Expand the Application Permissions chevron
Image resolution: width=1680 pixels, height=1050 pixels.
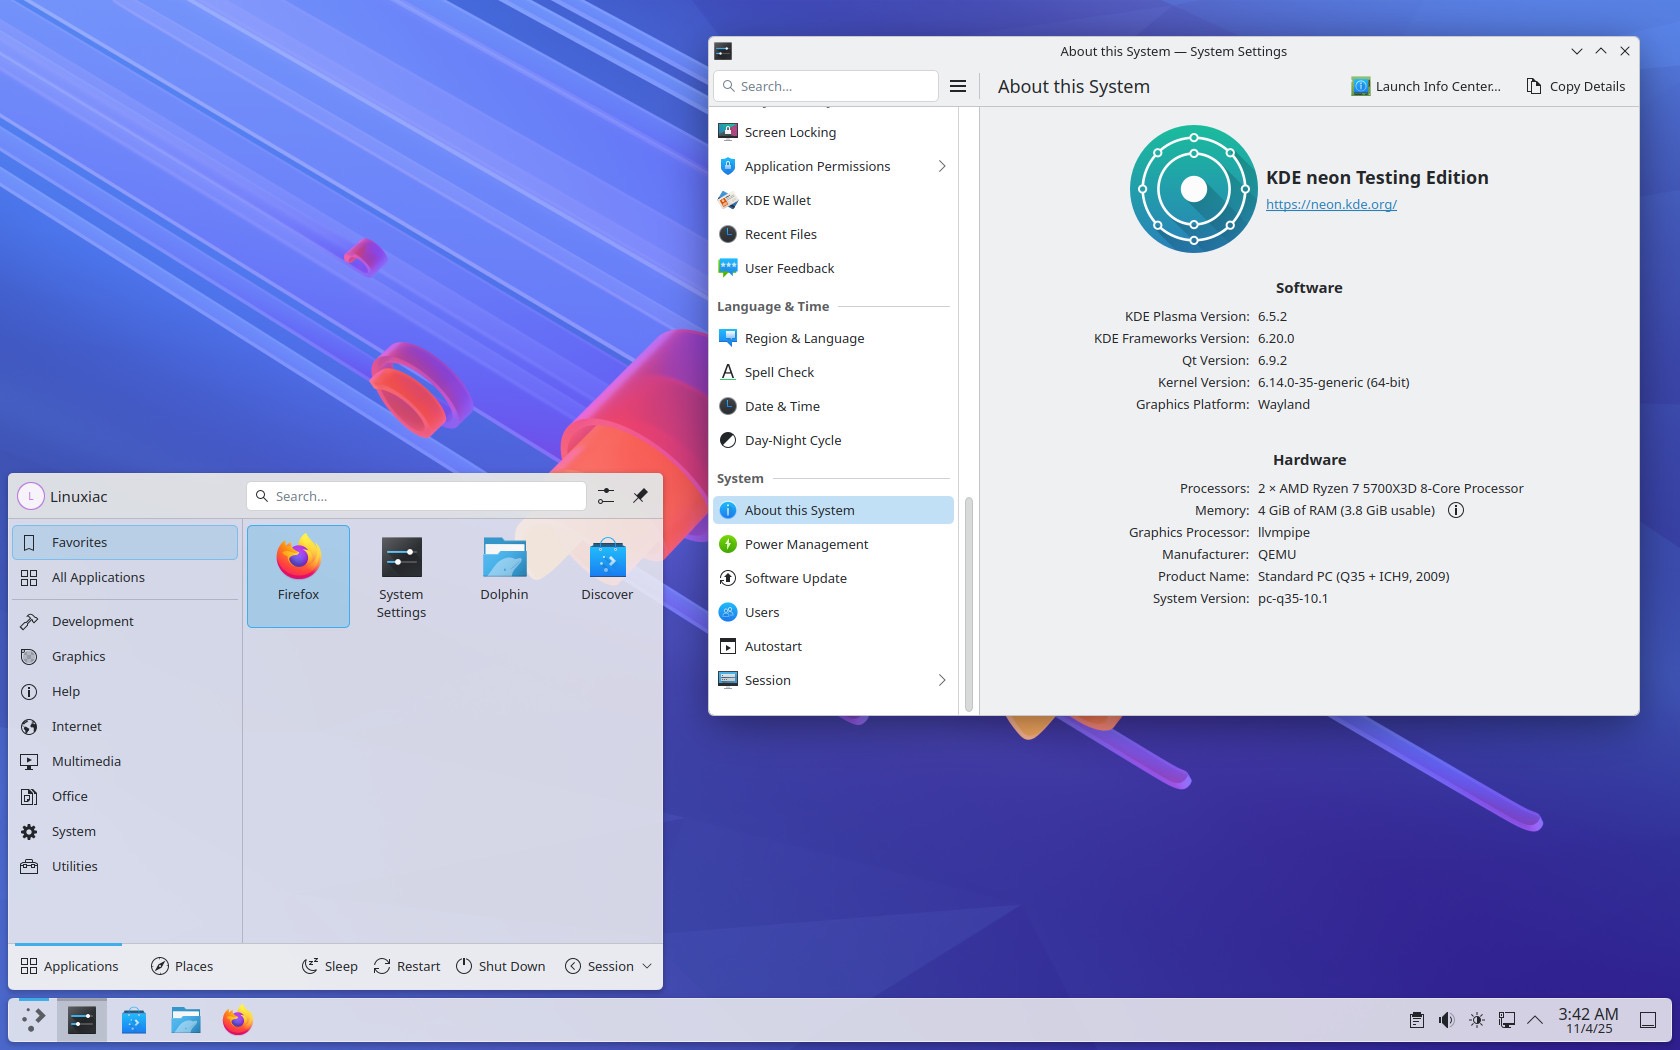click(x=941, y=166)
